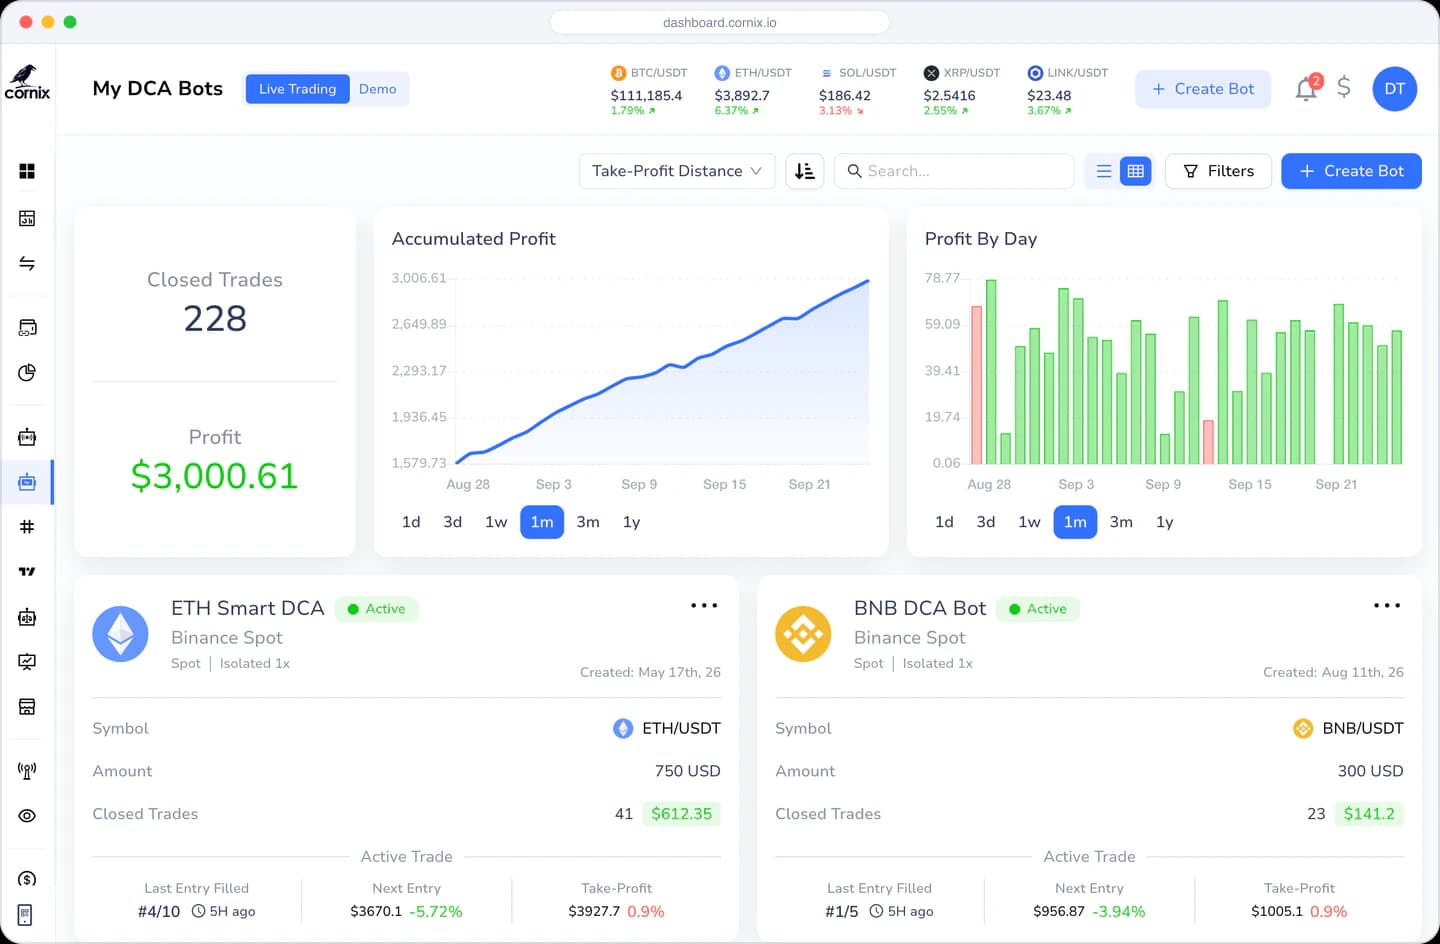Click the $3,000.61 total profit value
Screen dimensions: 1440x944
pos(215,476)
